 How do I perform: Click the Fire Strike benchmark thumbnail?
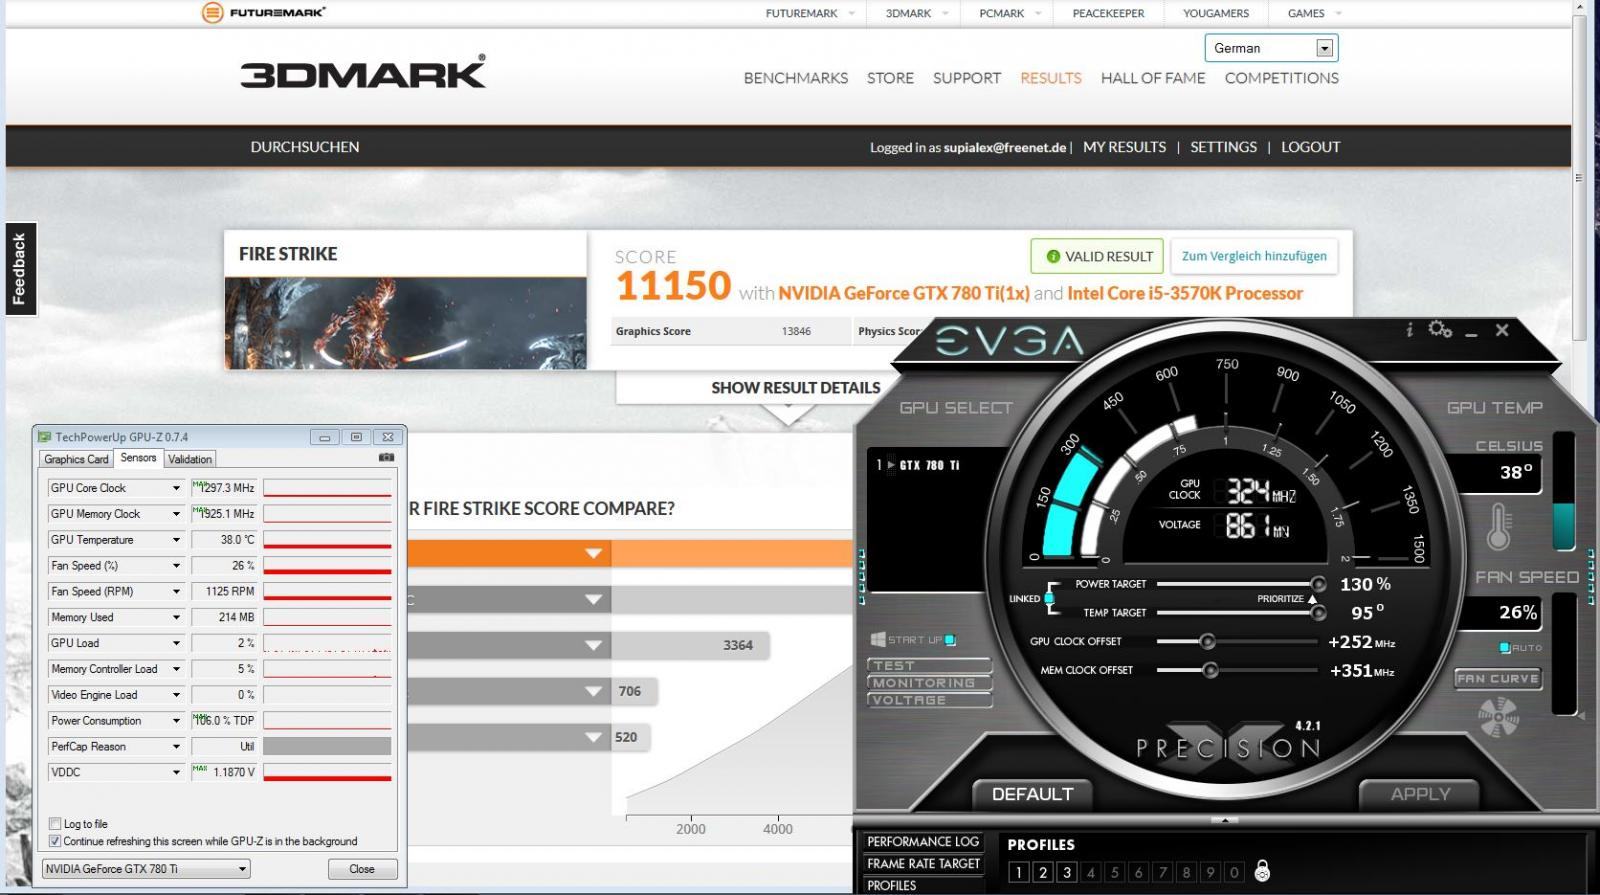click(x=405, y=323)
